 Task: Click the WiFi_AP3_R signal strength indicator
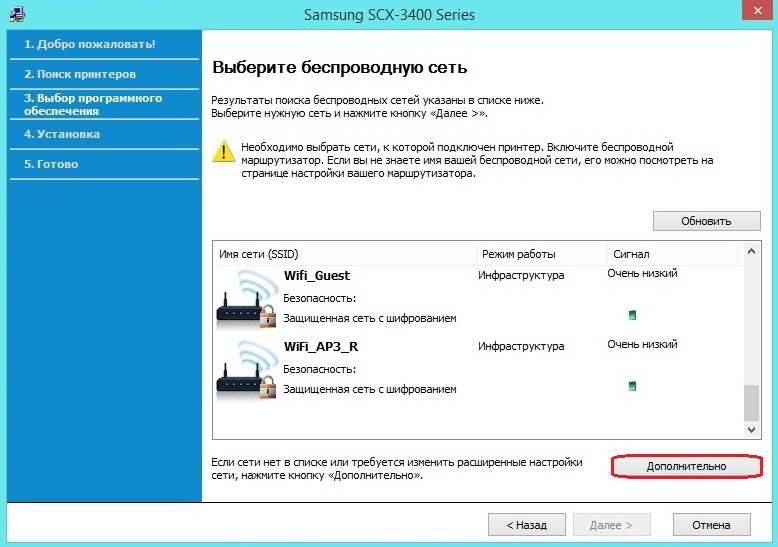click(632, 386)
